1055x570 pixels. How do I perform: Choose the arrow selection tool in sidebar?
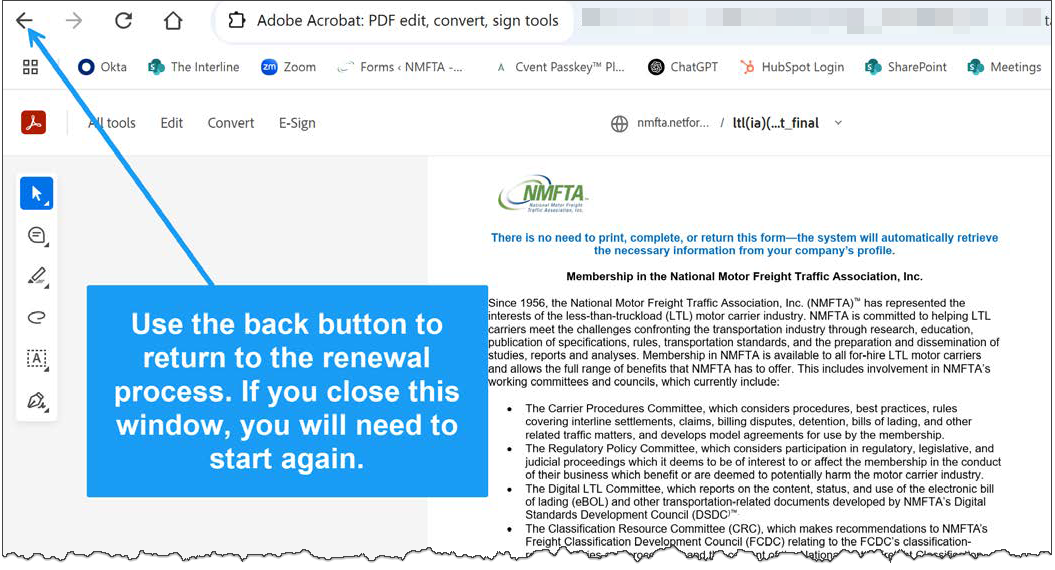point(37,194)
